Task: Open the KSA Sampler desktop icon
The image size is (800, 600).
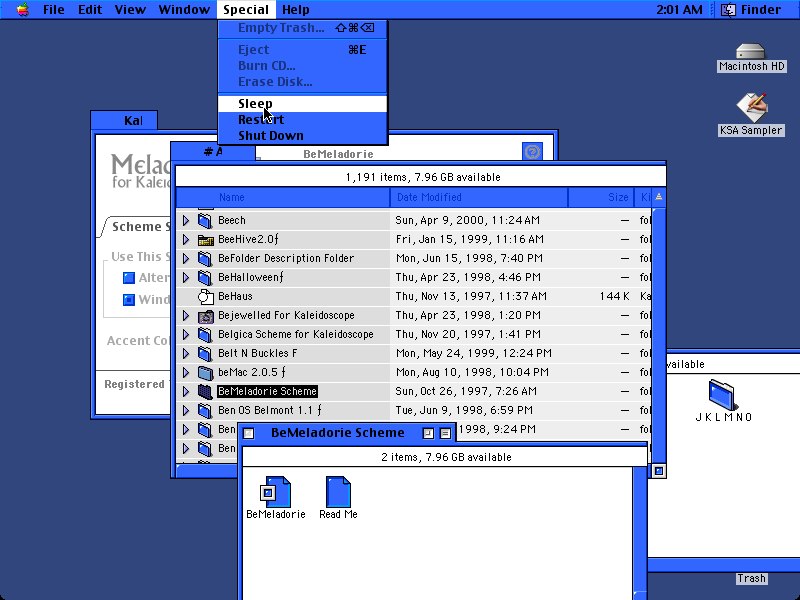Action: tap(751, 109)
